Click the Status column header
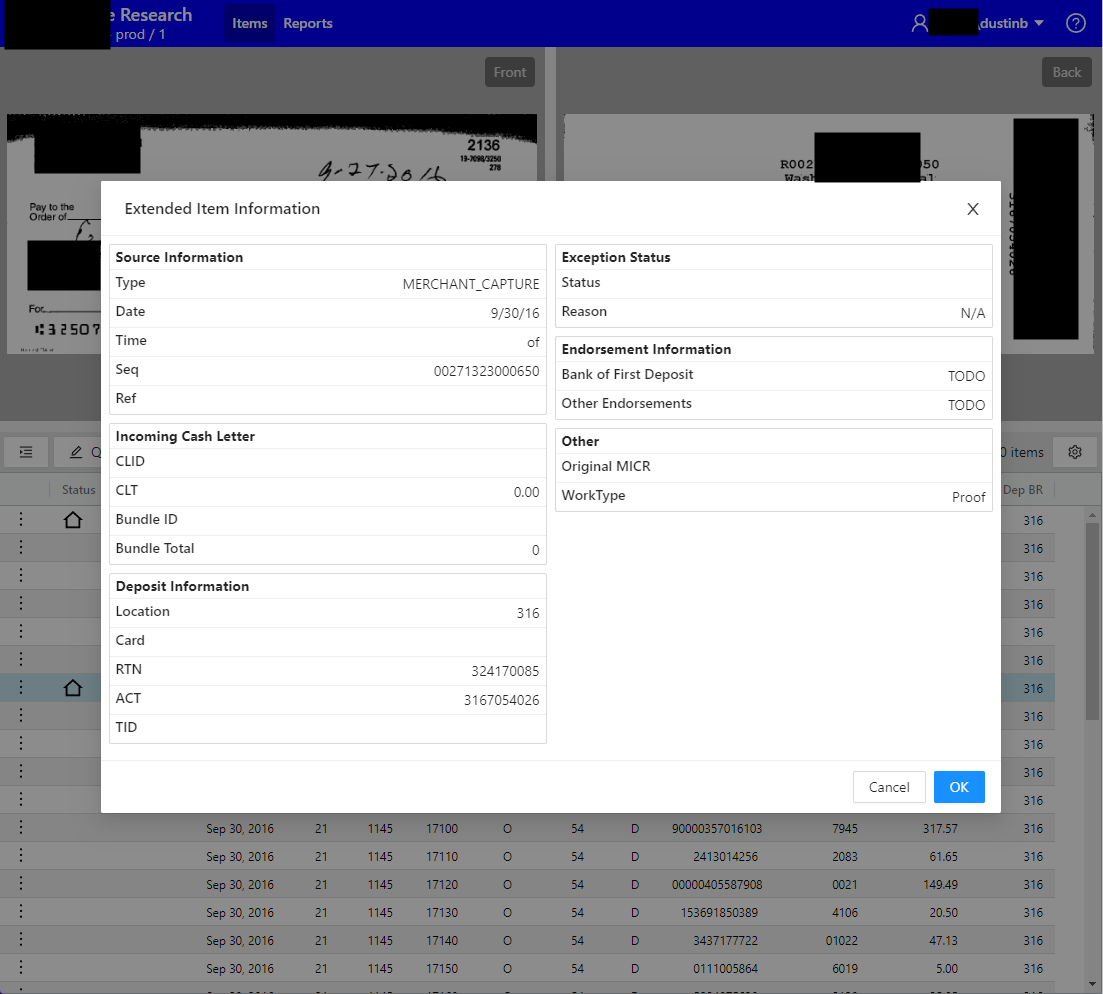 [x=78, y=490]
